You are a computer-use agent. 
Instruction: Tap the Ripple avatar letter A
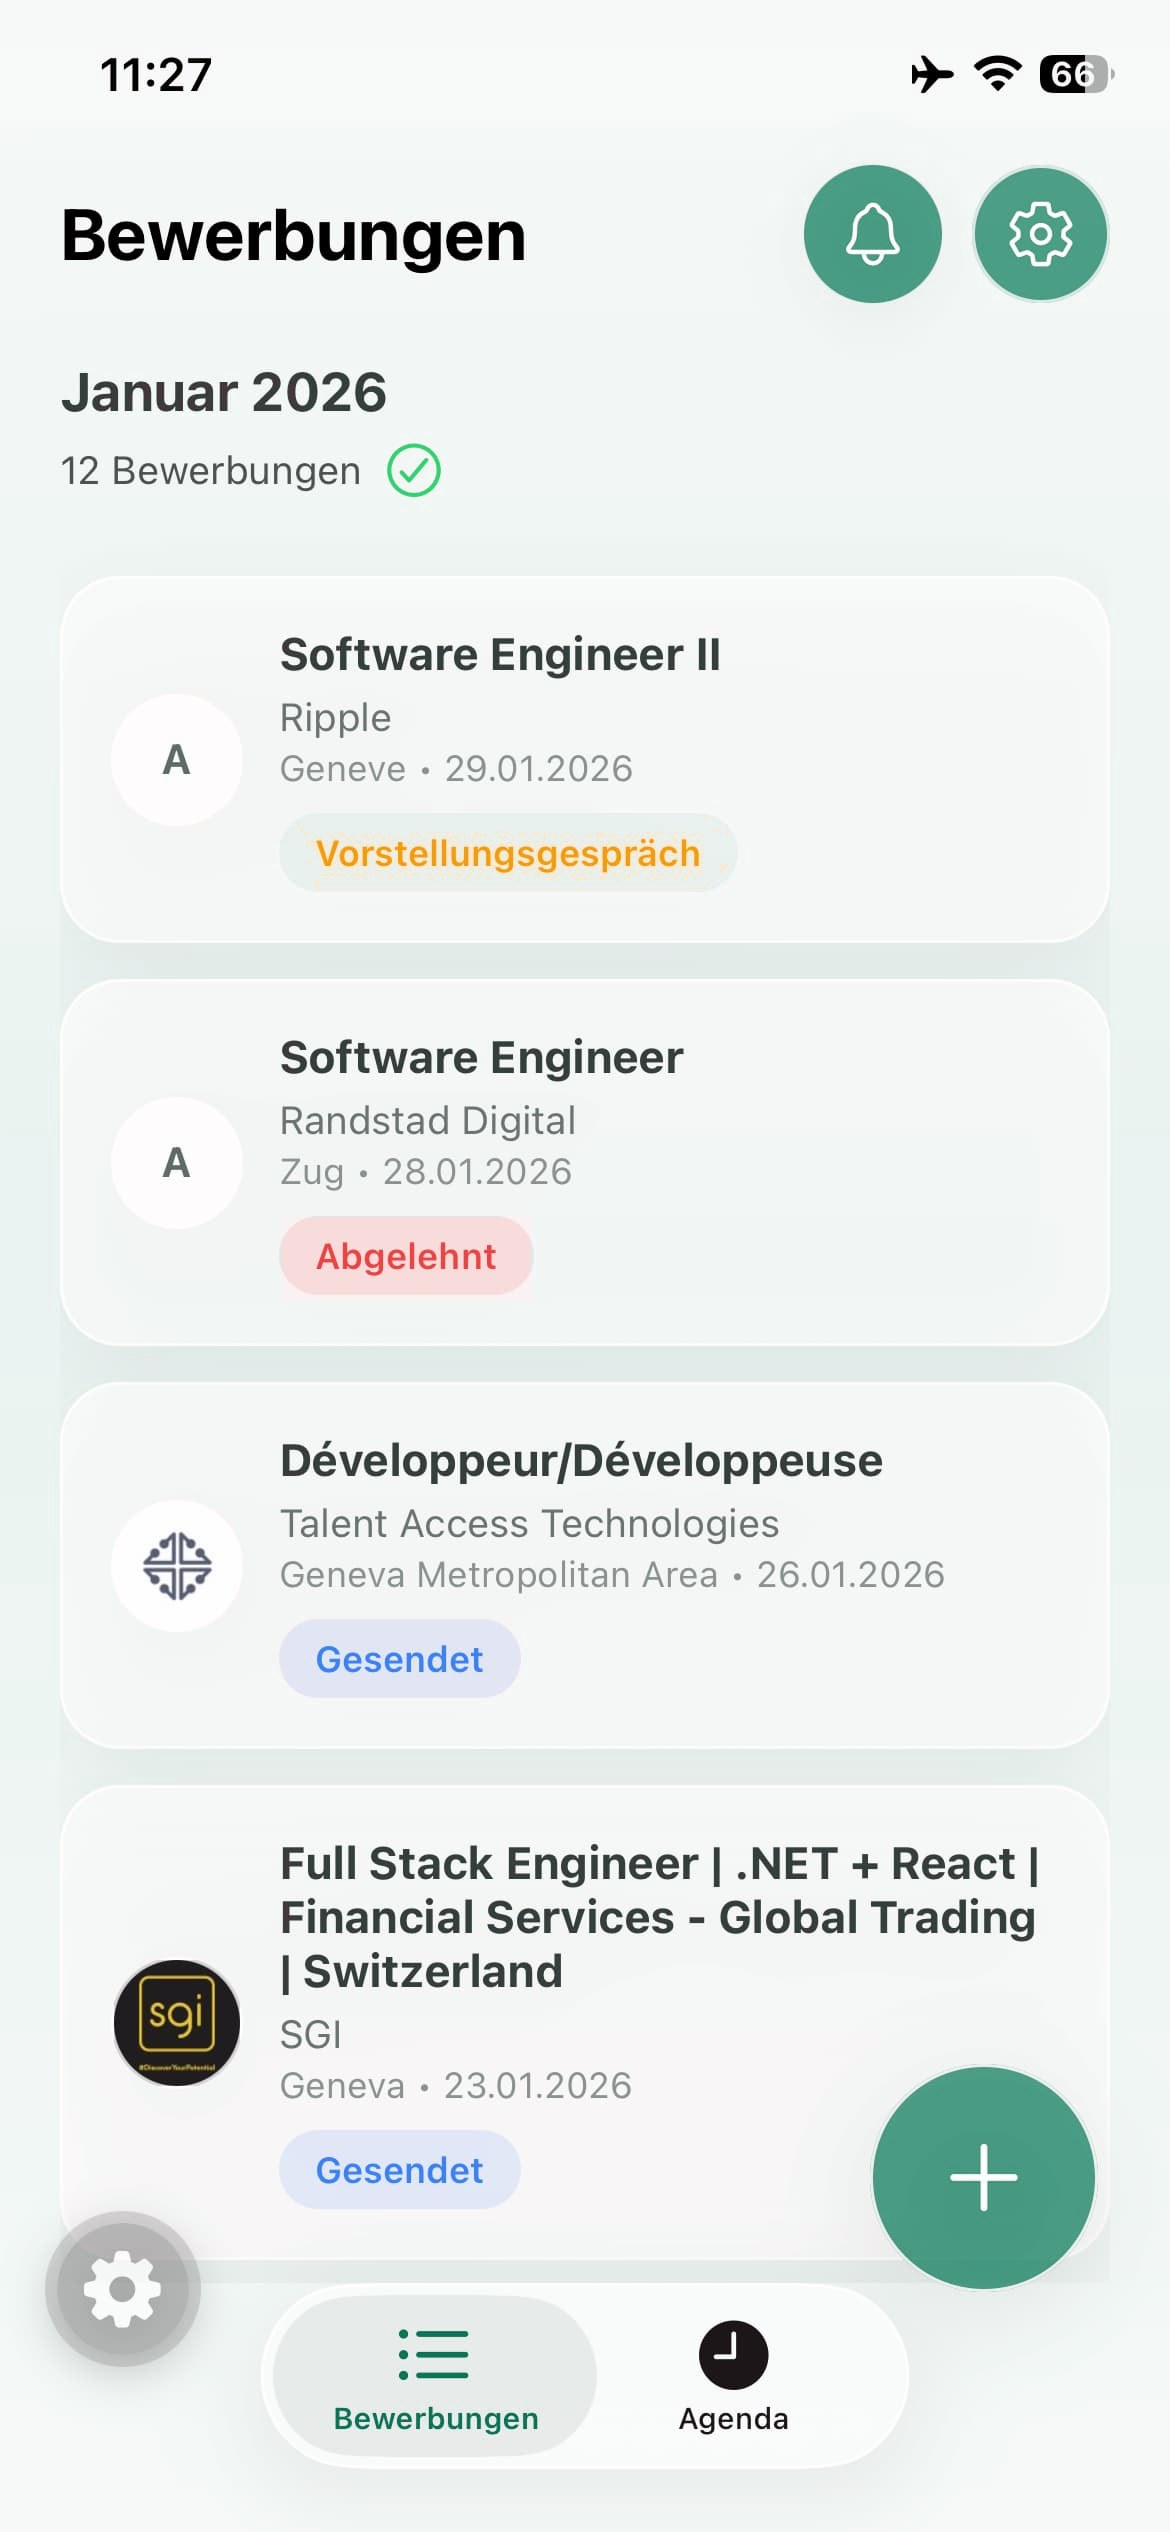(x=177, y=760)
